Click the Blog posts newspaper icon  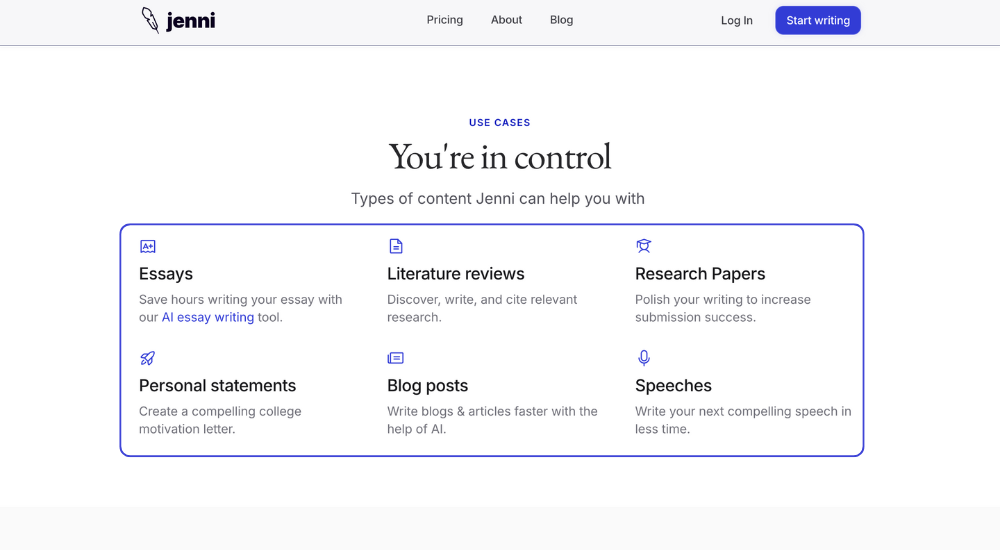[395, 358]
